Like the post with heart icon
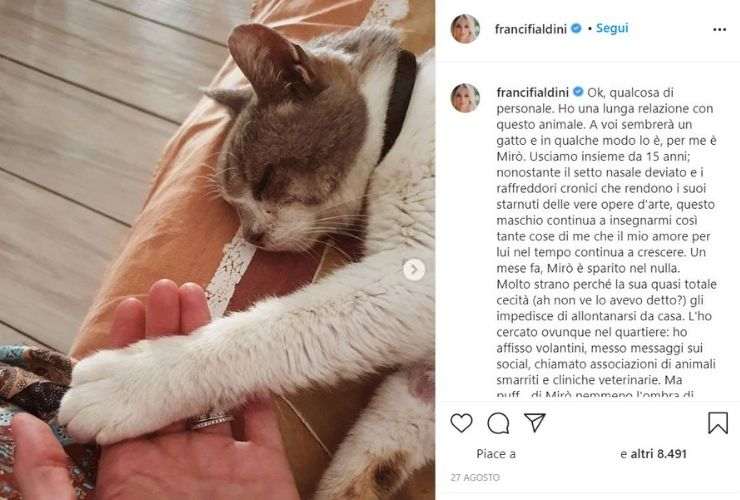Screen dimensions: 740x500 (461, 423)
